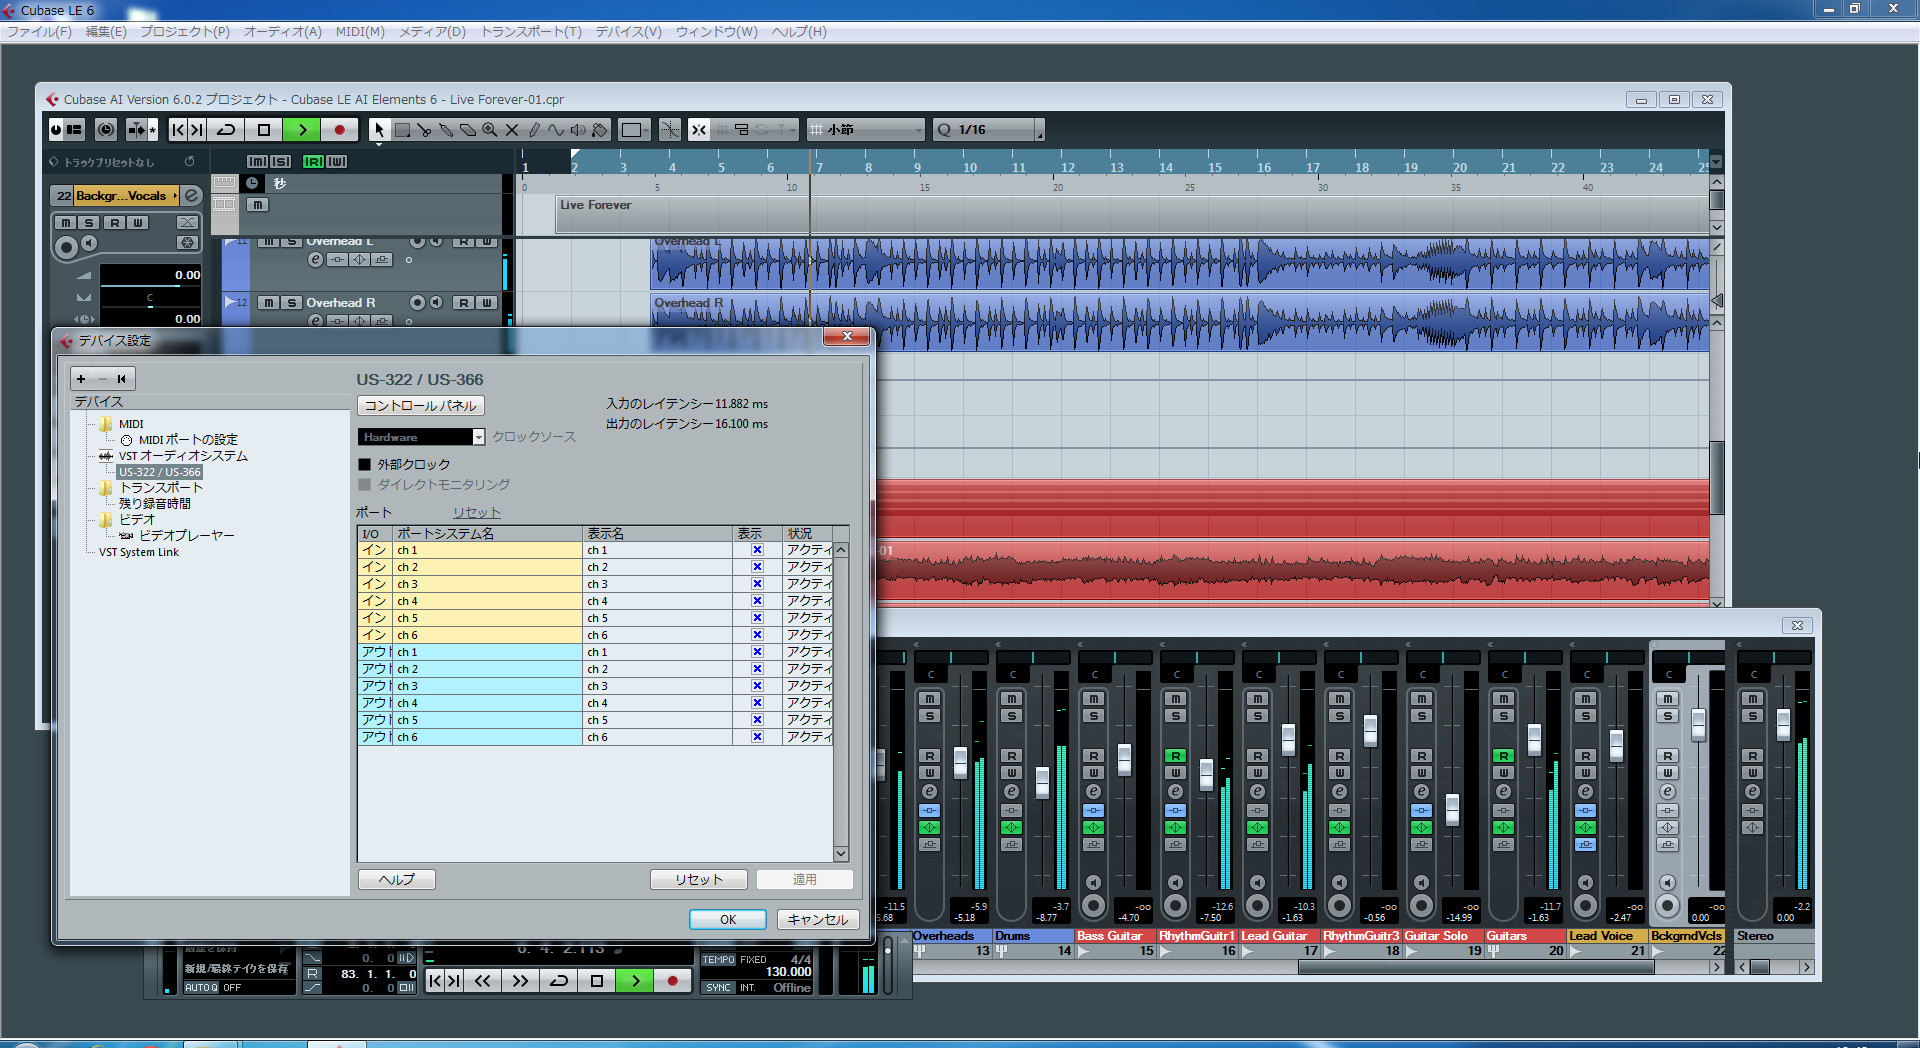Viewport: 1920px width, 1048px height.
Task: Select the Range Selection tool
Action: point(402,130)
